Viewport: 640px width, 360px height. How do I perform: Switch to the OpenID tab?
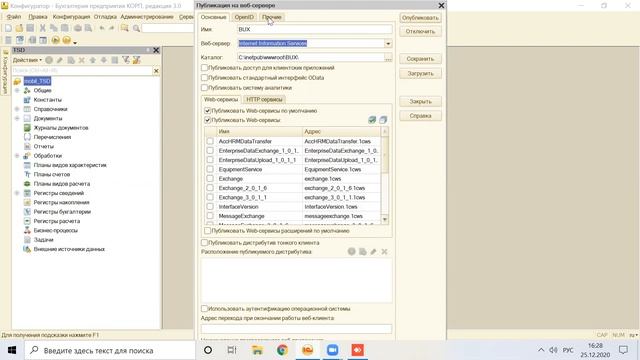(x=244, y=17)
